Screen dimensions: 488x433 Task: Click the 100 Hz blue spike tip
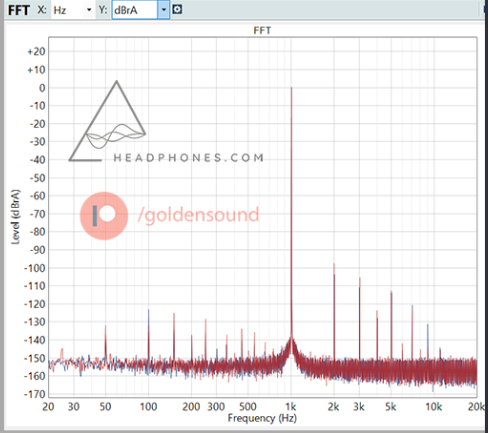pyautogui.click(x=149, y=311)
